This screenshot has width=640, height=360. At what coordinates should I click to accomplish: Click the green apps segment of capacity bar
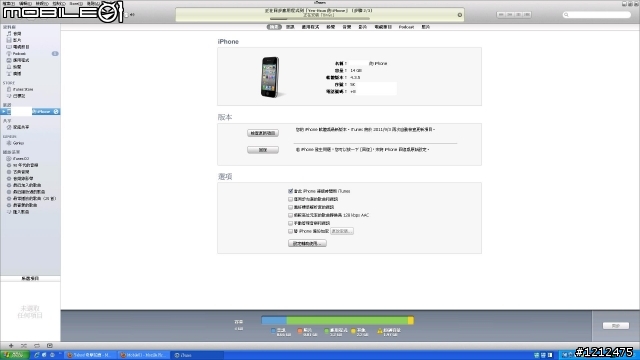[x=347, y=320]
